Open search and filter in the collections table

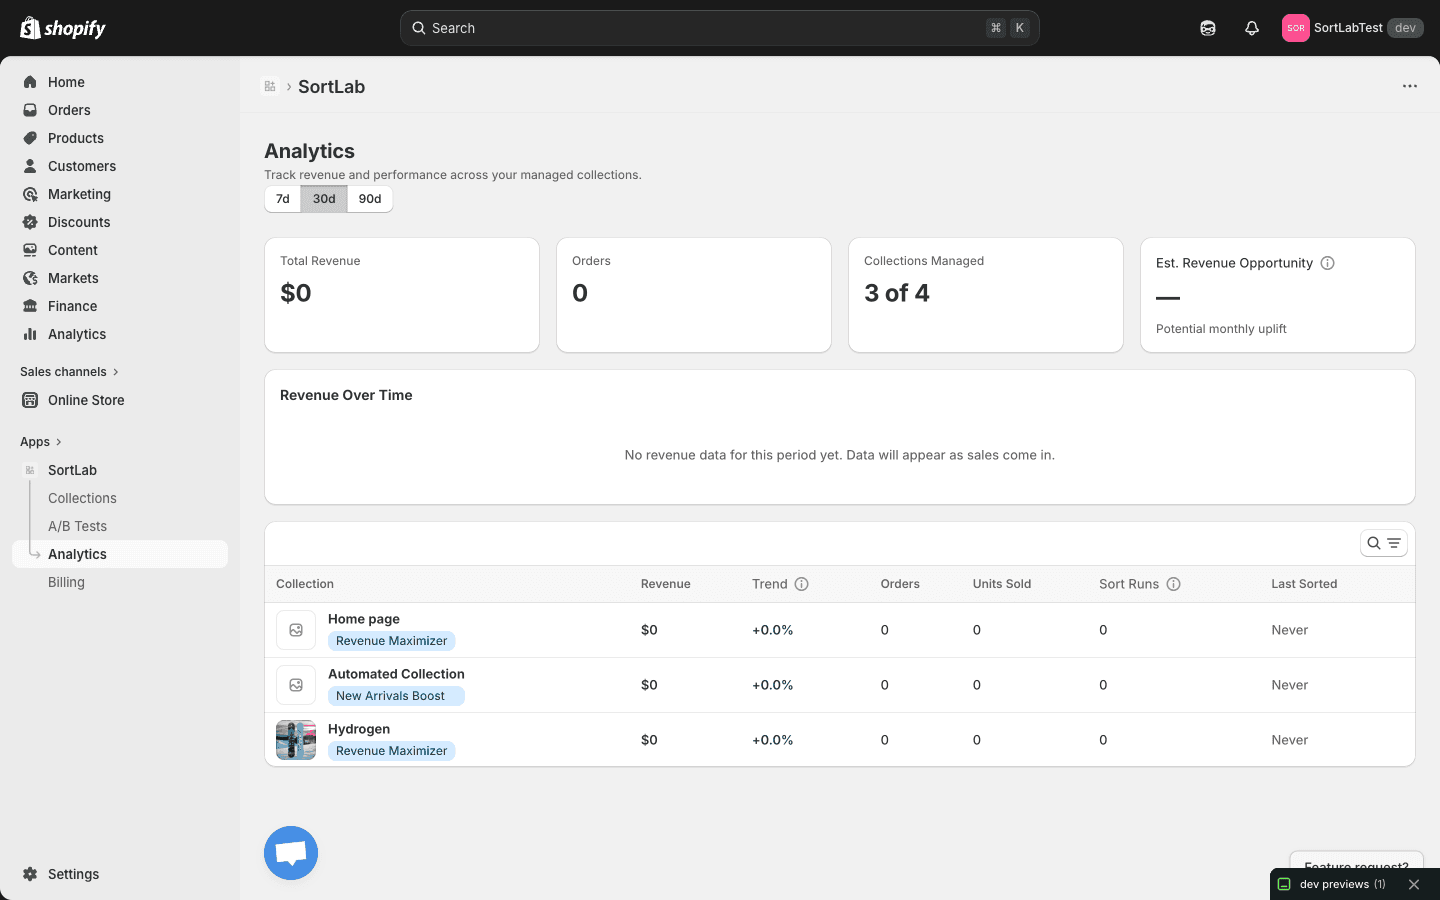coord(1383,543)
